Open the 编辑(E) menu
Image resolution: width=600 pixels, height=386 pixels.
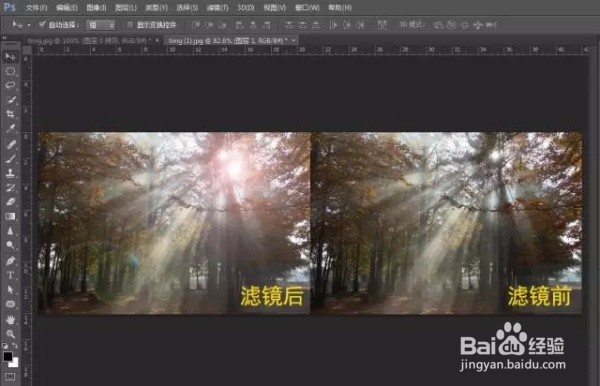point(67,7)
